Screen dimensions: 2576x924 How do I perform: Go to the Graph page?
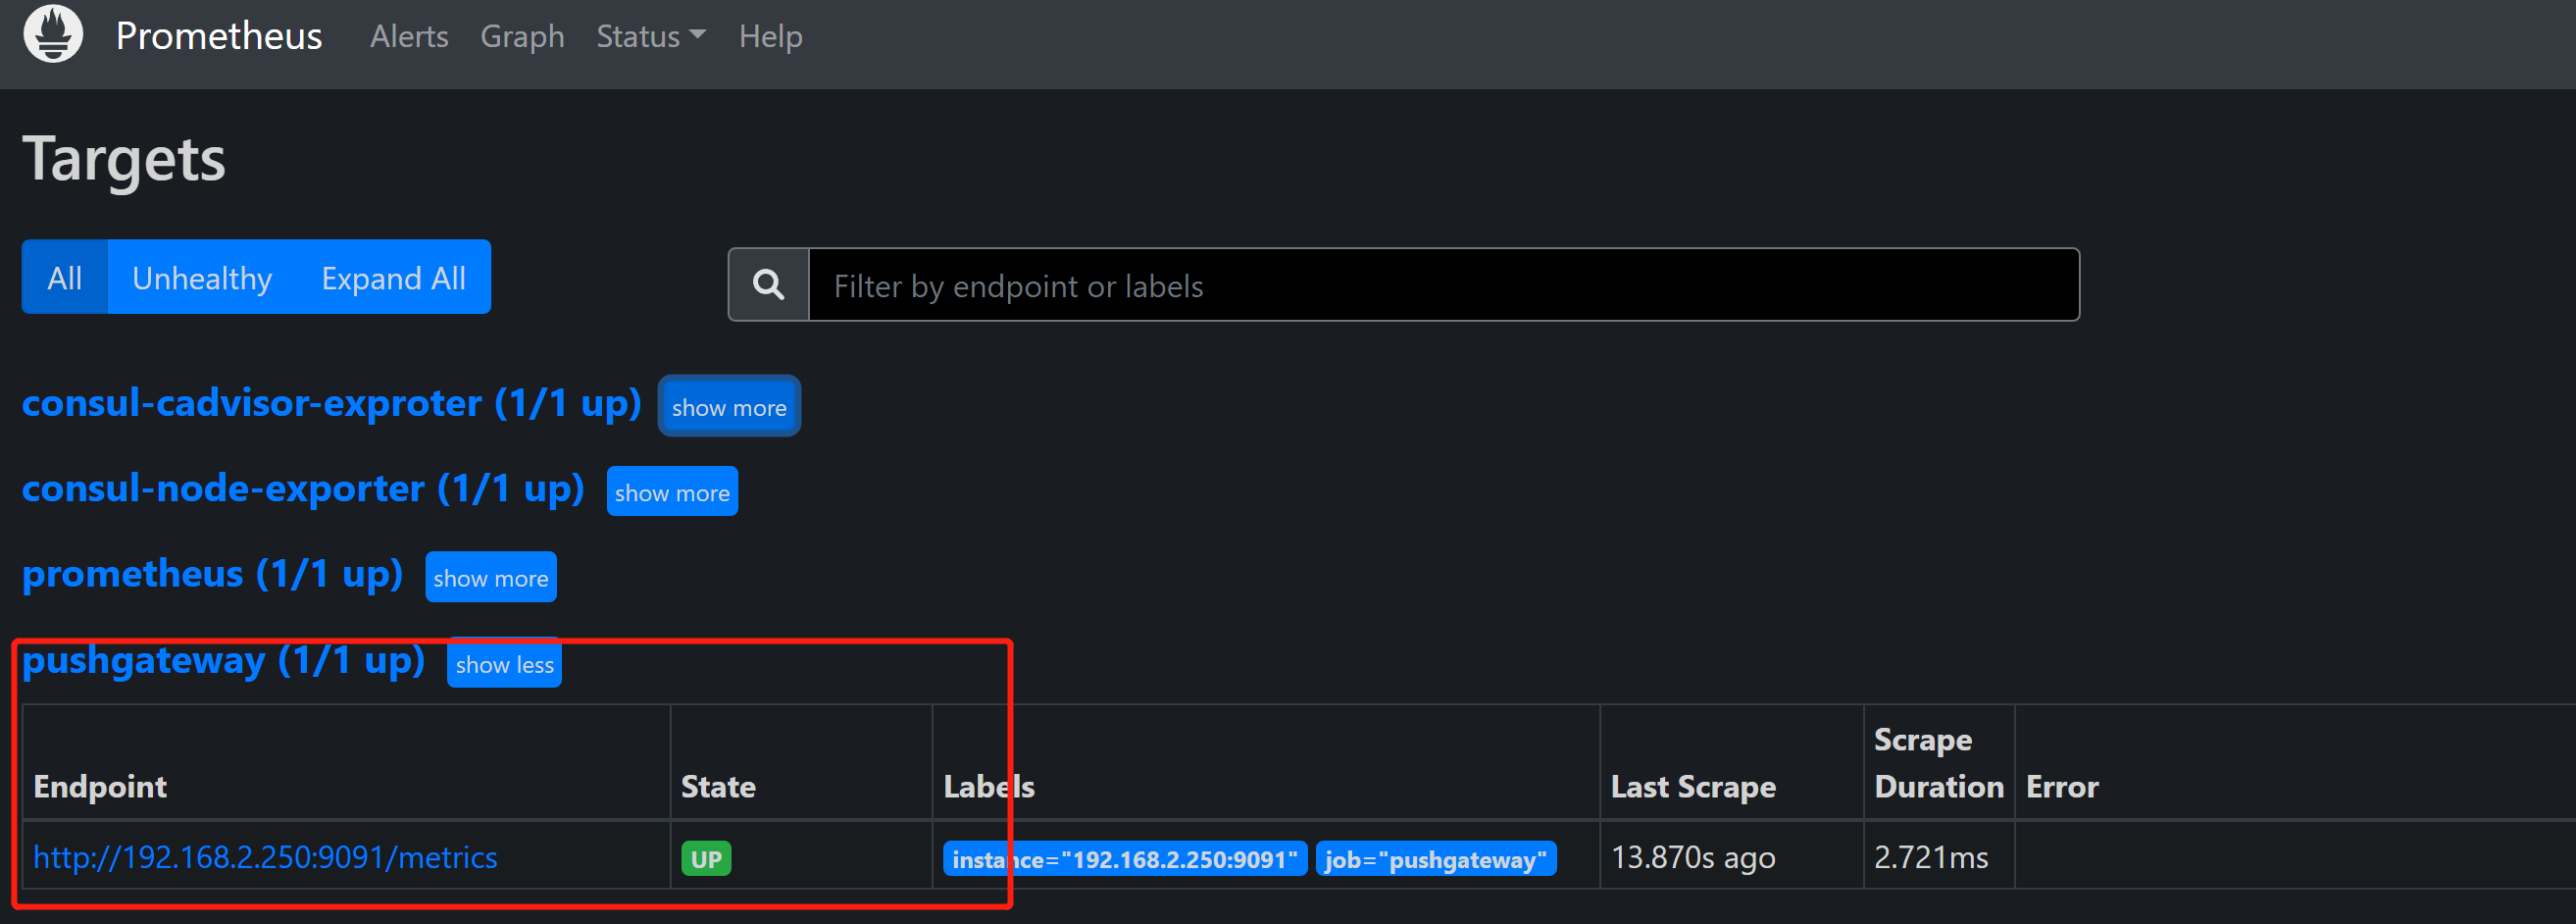(x=522, y=37)
